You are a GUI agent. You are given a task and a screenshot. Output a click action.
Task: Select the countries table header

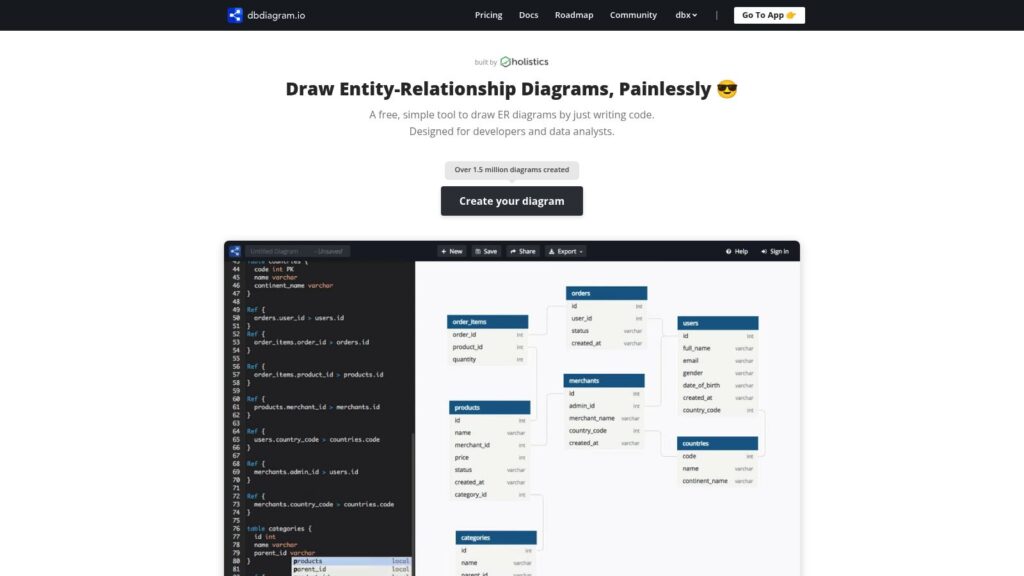click(x=718, y=443)
